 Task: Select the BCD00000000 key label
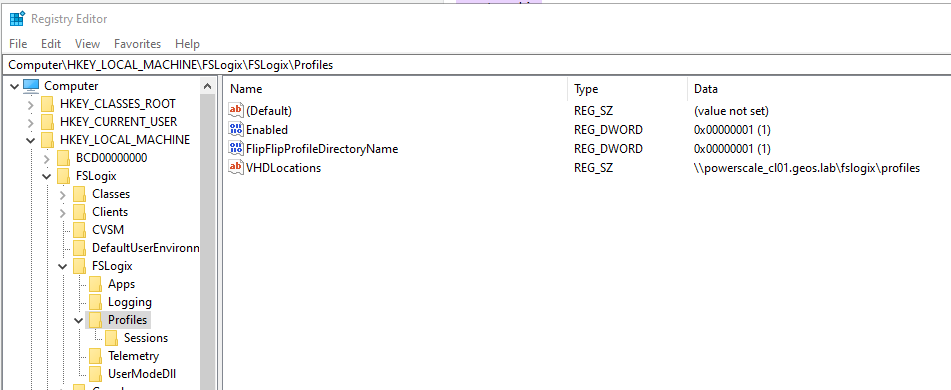click(112, 158)
